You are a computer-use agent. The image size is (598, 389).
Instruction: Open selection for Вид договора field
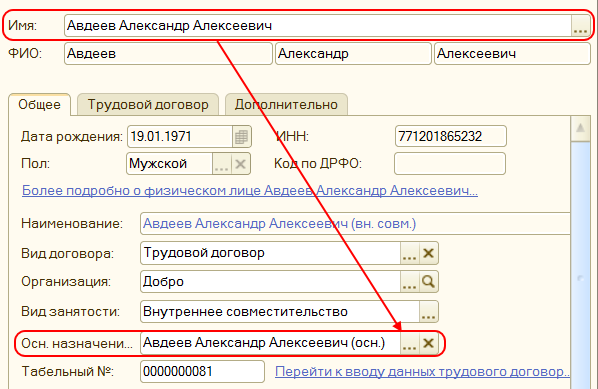[410, 253]
